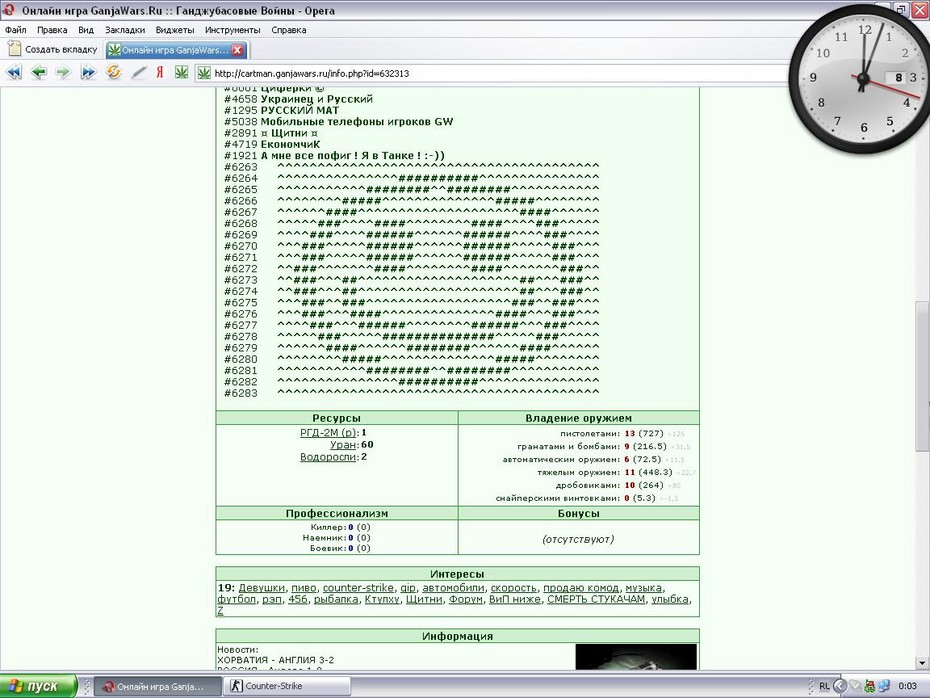
Task: Open the Правка menu
Action: [52, 30]
